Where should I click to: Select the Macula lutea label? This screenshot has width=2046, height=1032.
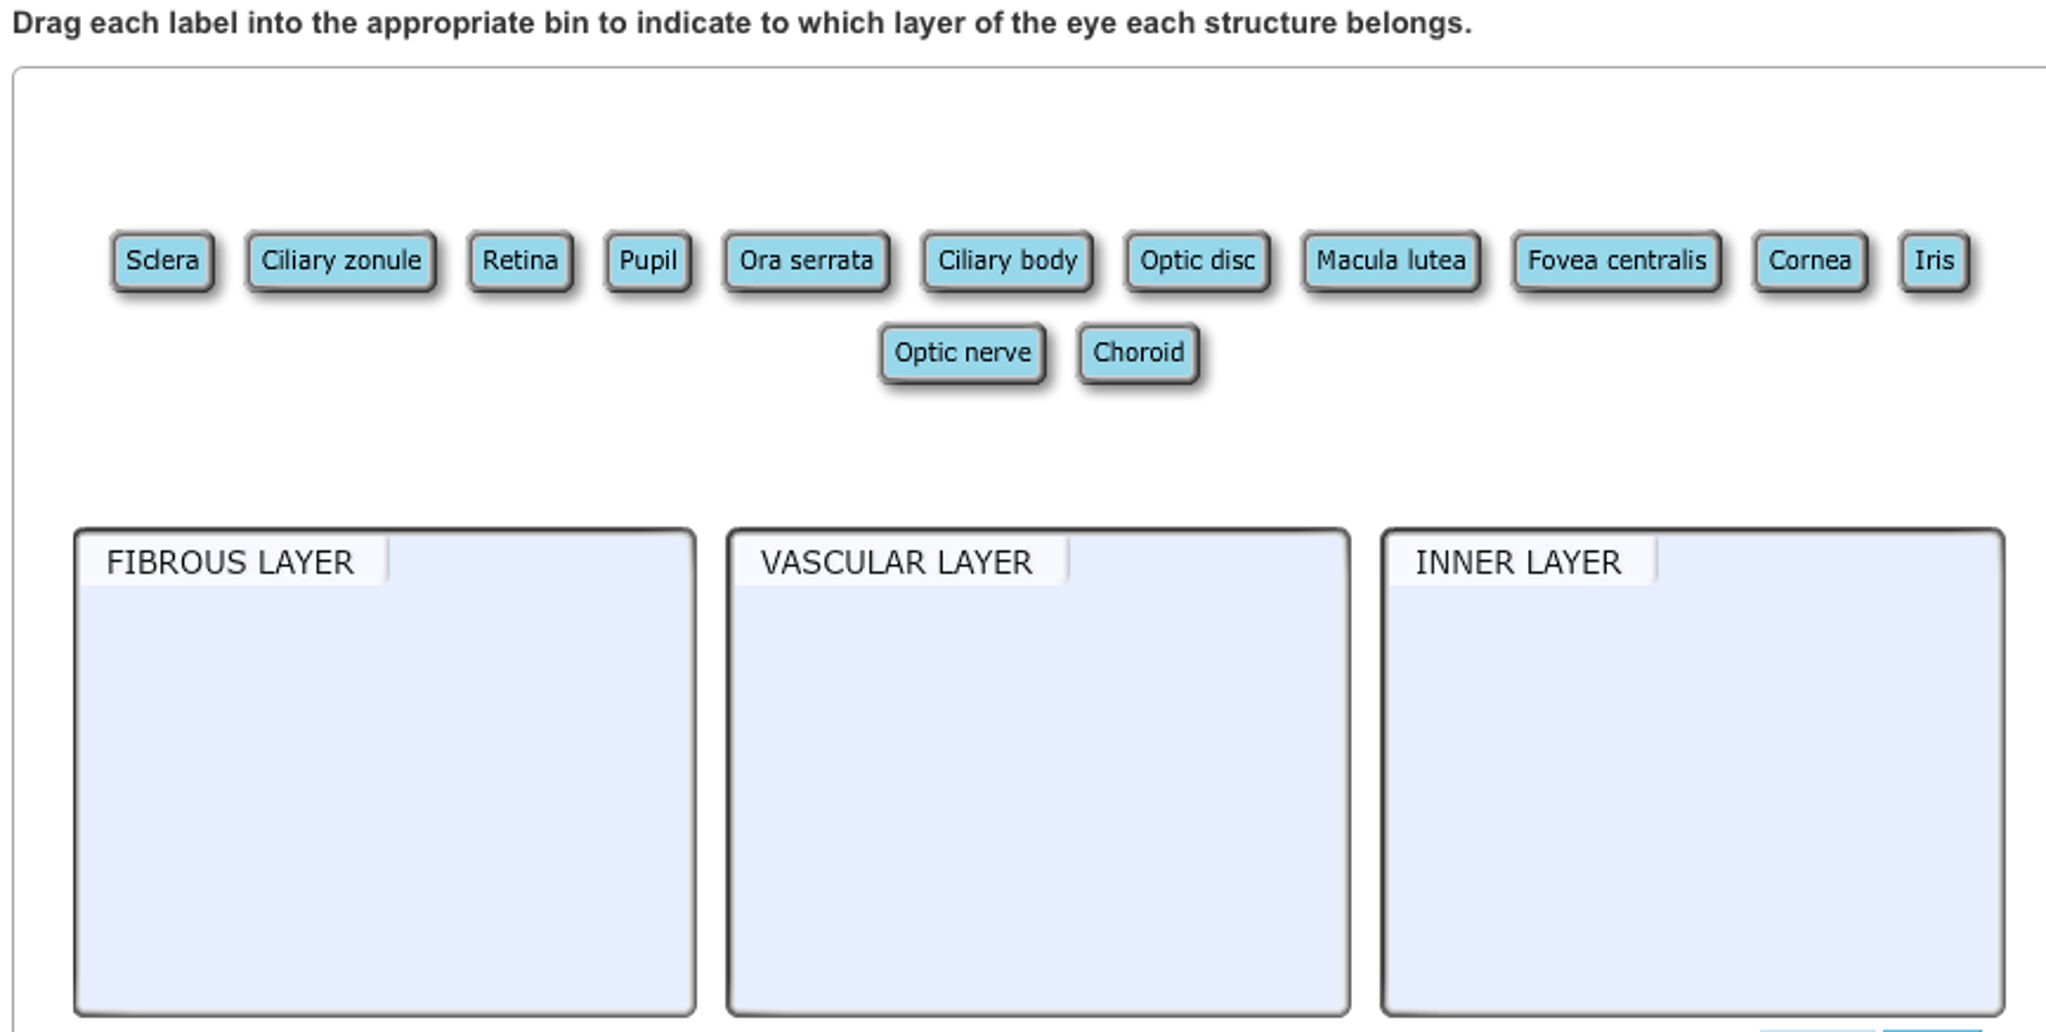pos(1392,260)
